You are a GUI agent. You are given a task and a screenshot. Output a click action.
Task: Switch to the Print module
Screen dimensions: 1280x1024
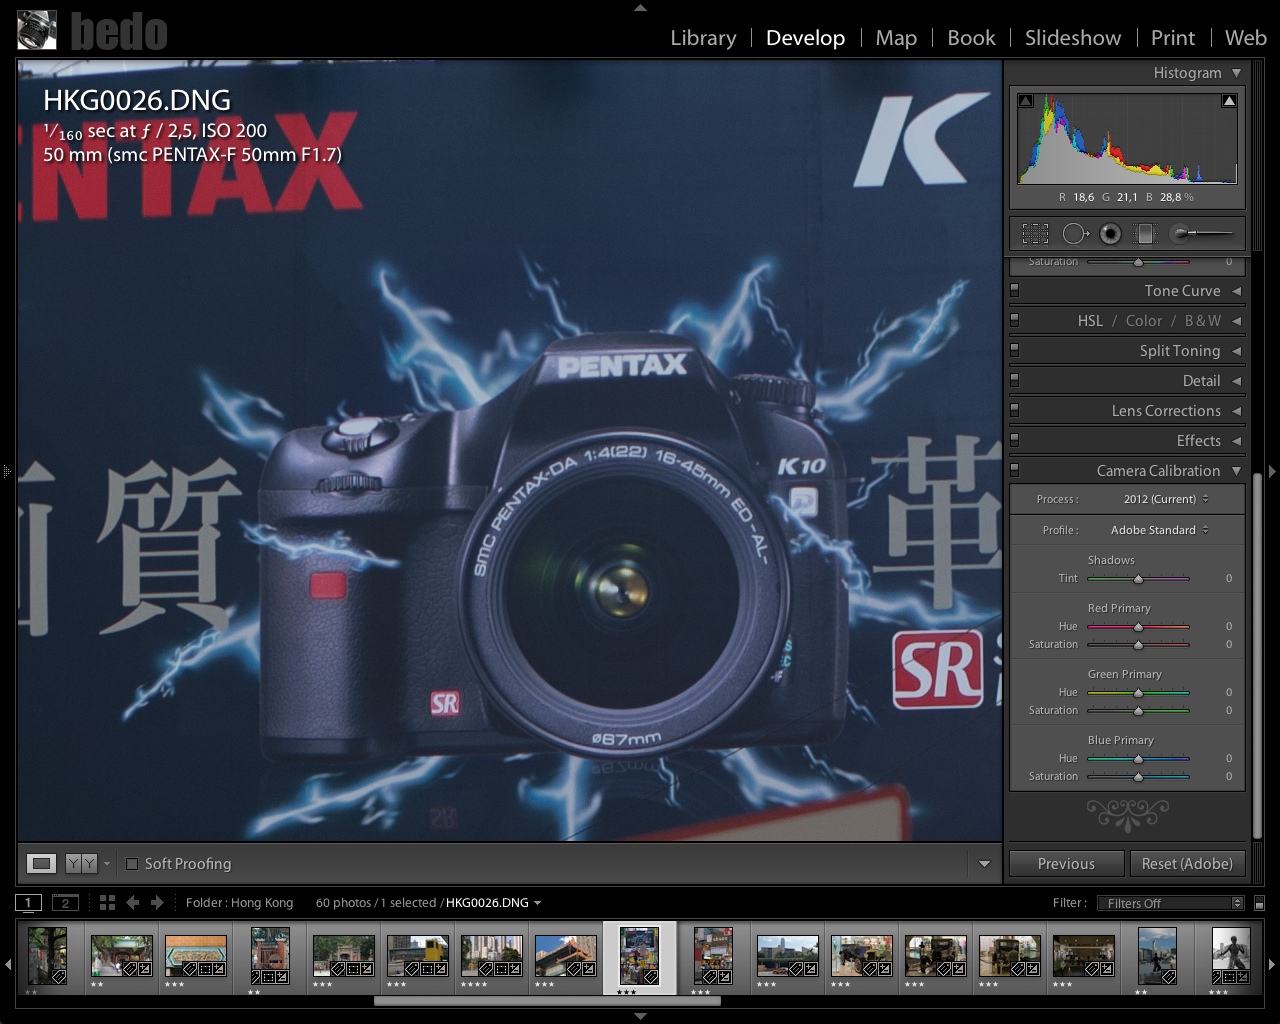pyautogui.click(x=1173, y=38)
